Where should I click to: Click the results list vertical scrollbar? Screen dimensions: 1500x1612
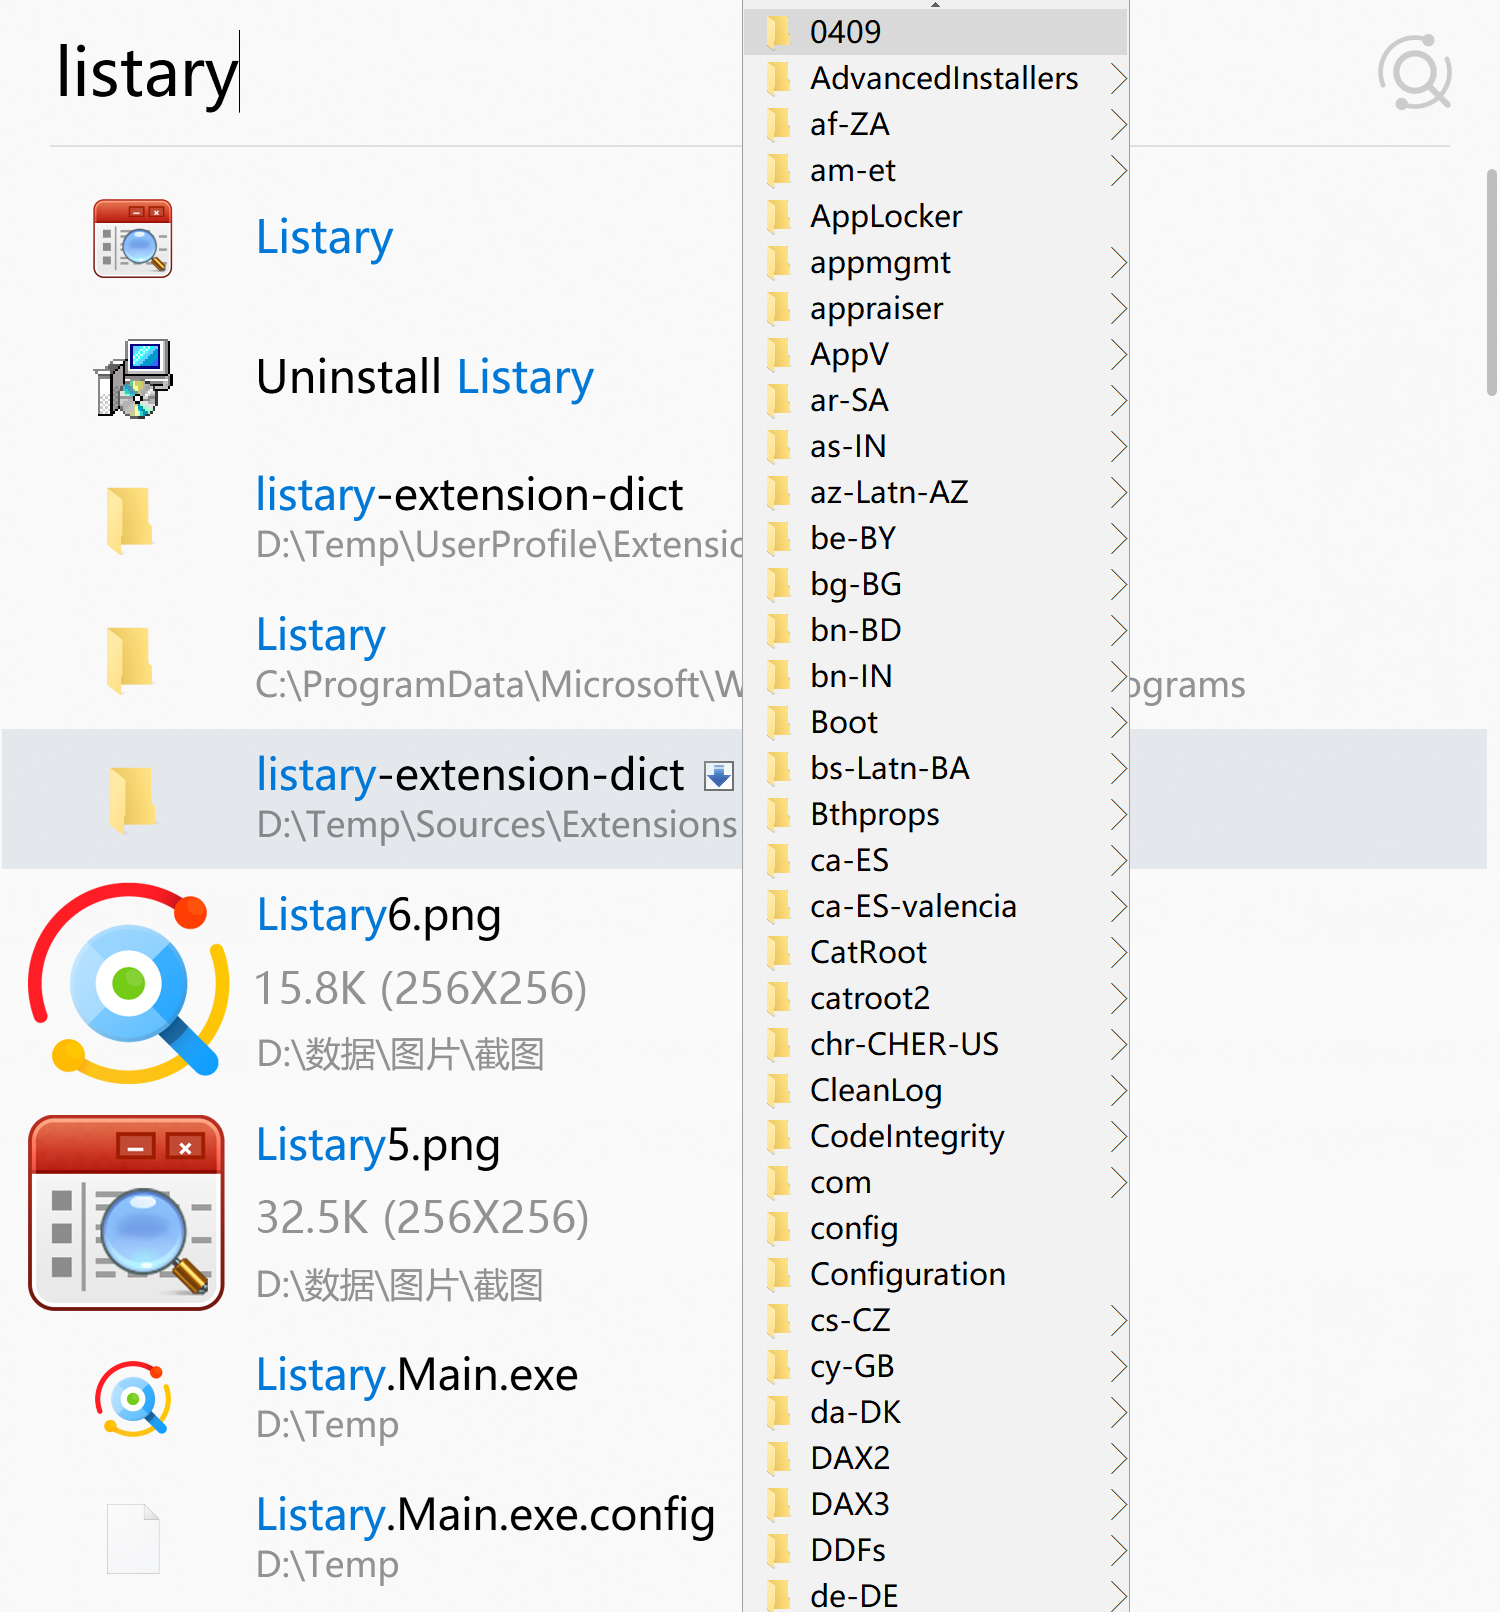click(1492, 283)
